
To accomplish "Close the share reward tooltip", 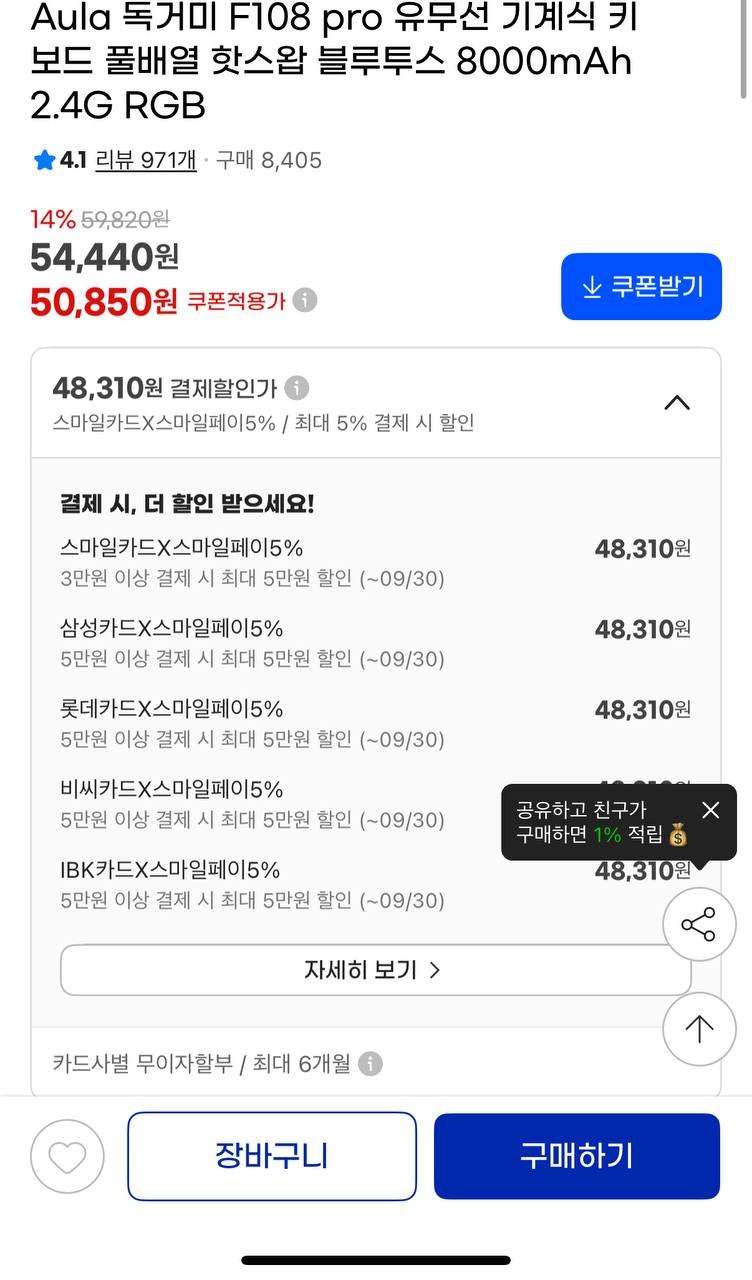I will click(x=710, y=810).
